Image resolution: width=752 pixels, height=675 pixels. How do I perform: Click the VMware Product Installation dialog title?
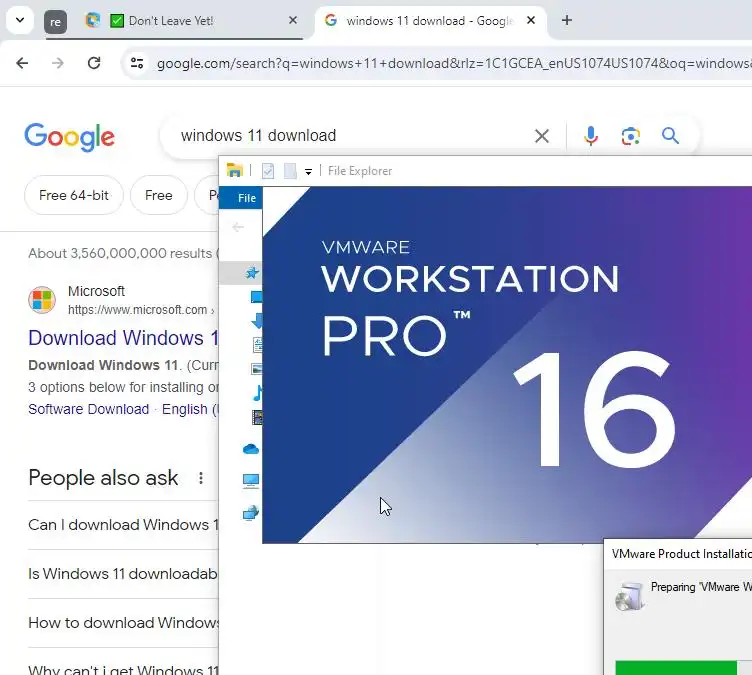pos(682,554)
